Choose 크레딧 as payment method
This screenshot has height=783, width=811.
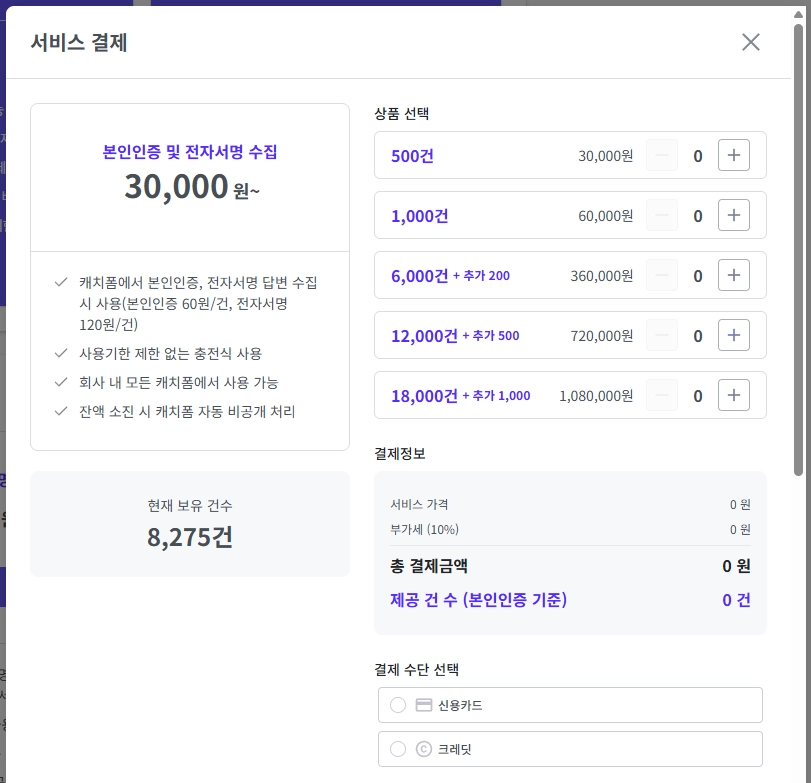coord(398,749)
